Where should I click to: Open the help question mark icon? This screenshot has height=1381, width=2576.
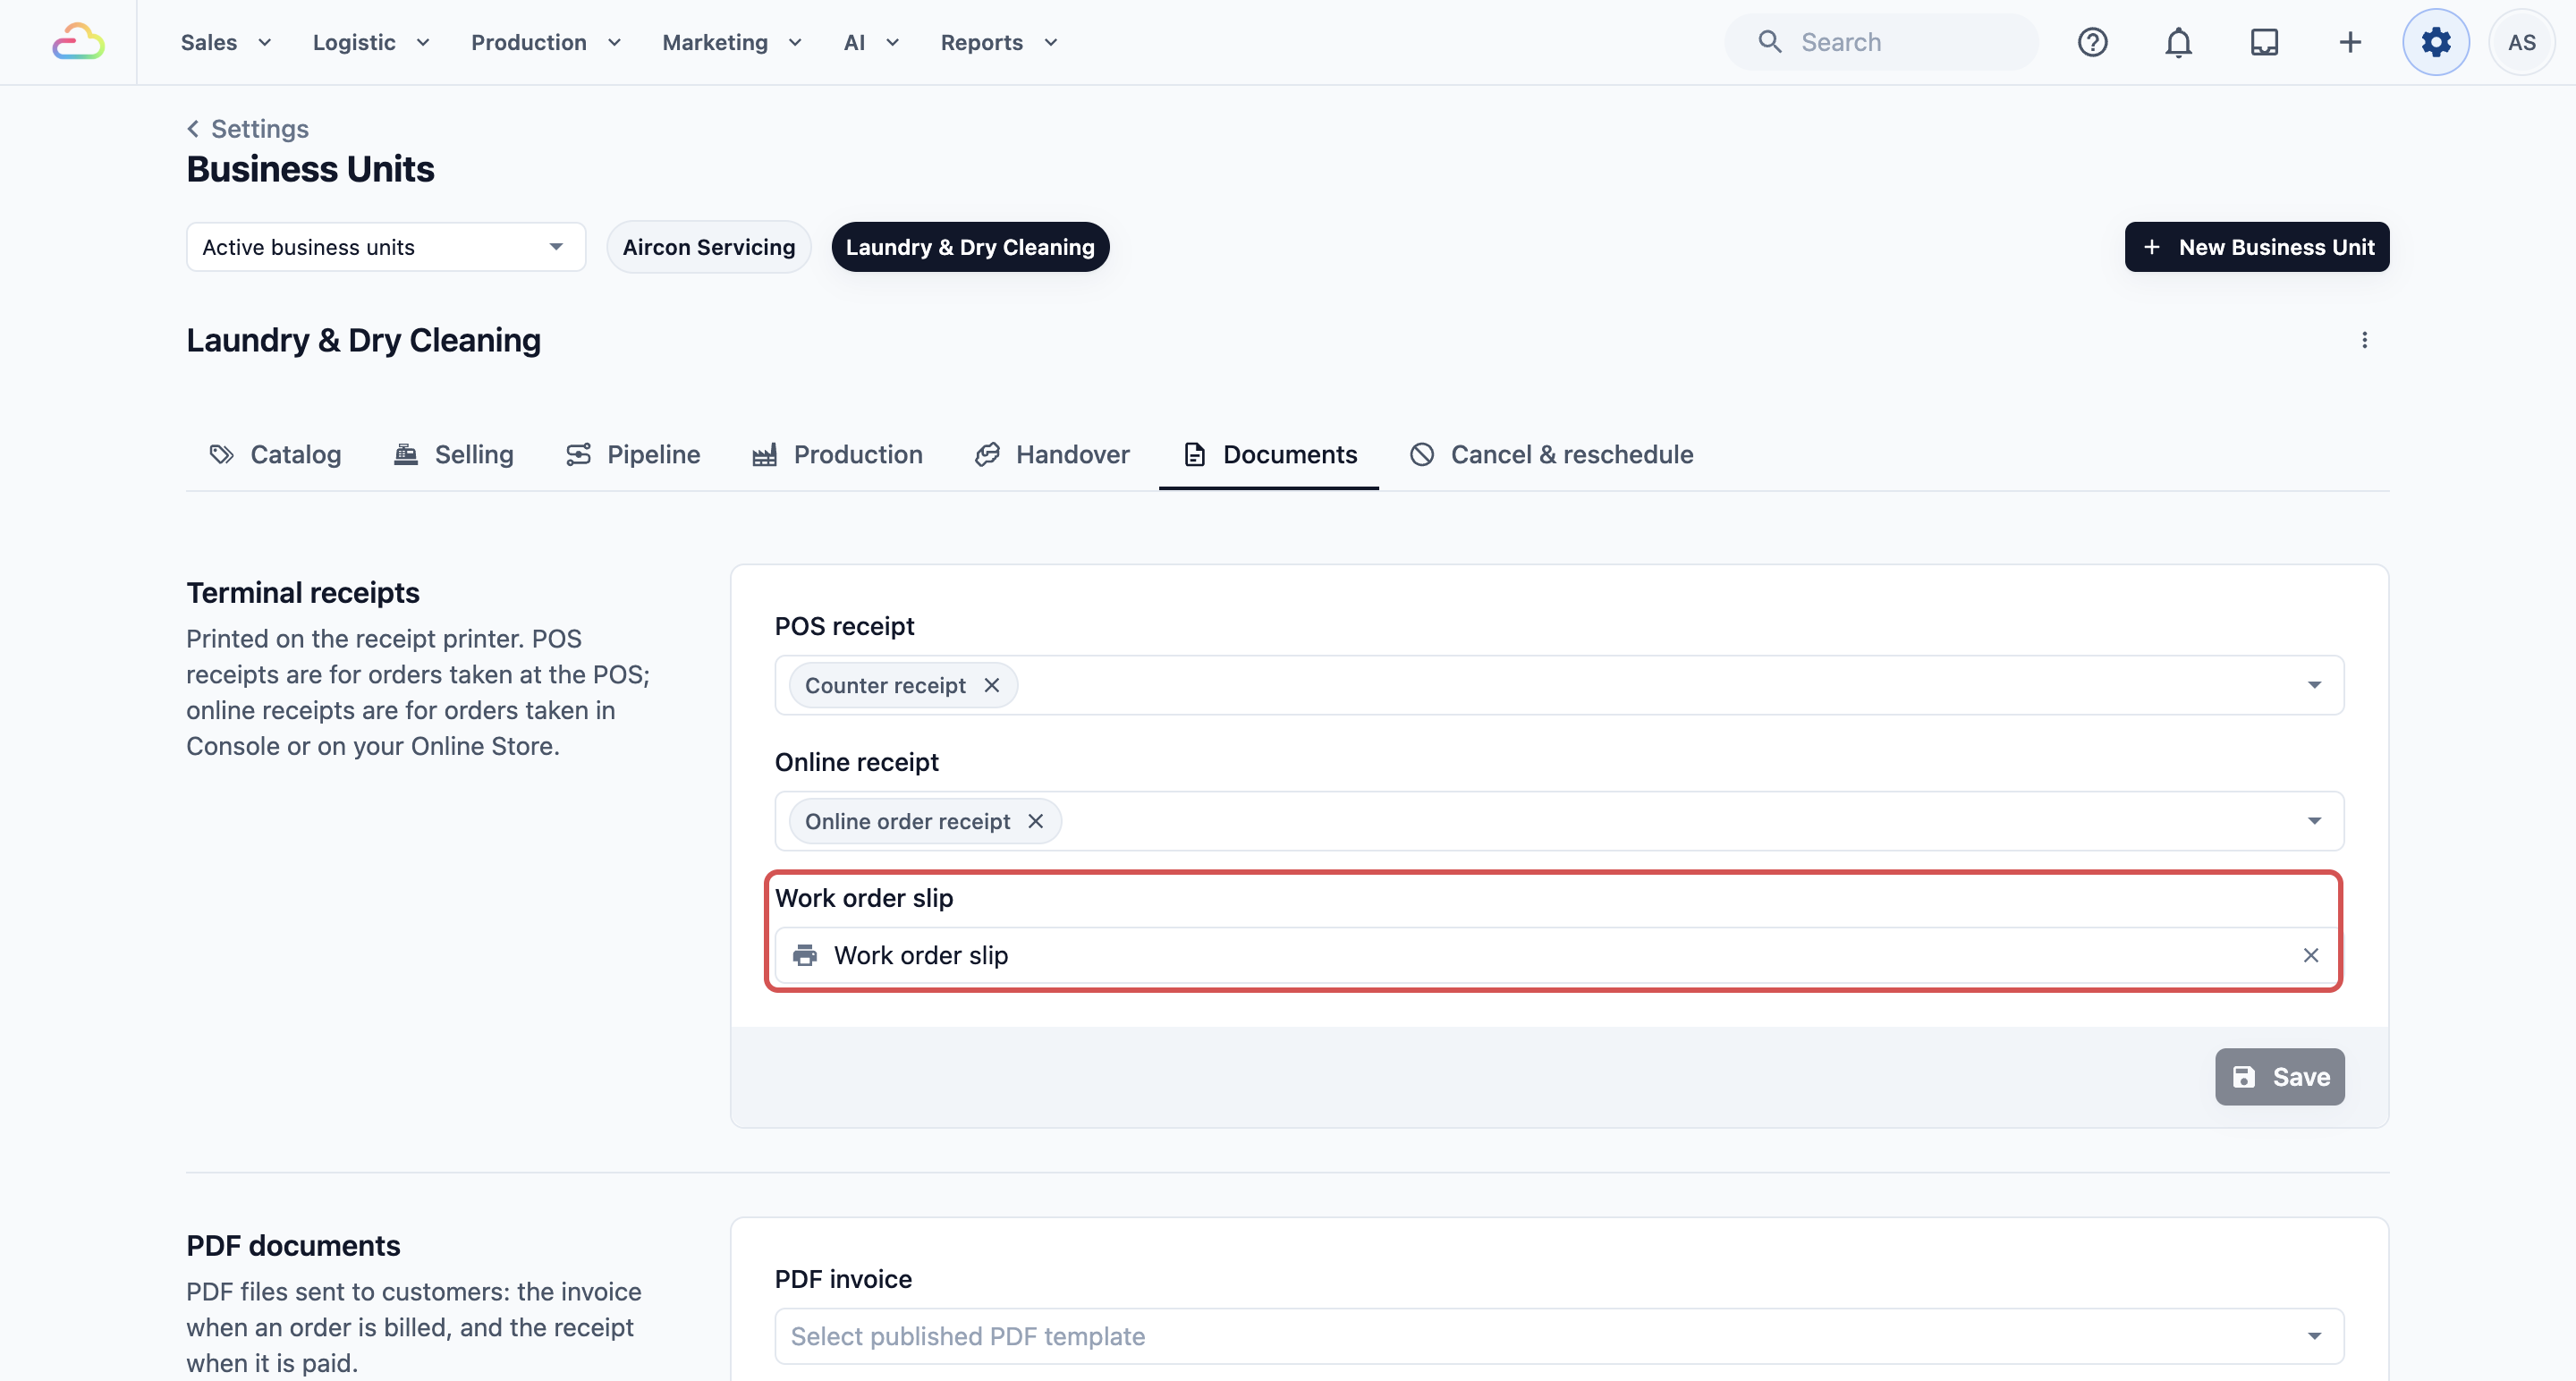2092,42
